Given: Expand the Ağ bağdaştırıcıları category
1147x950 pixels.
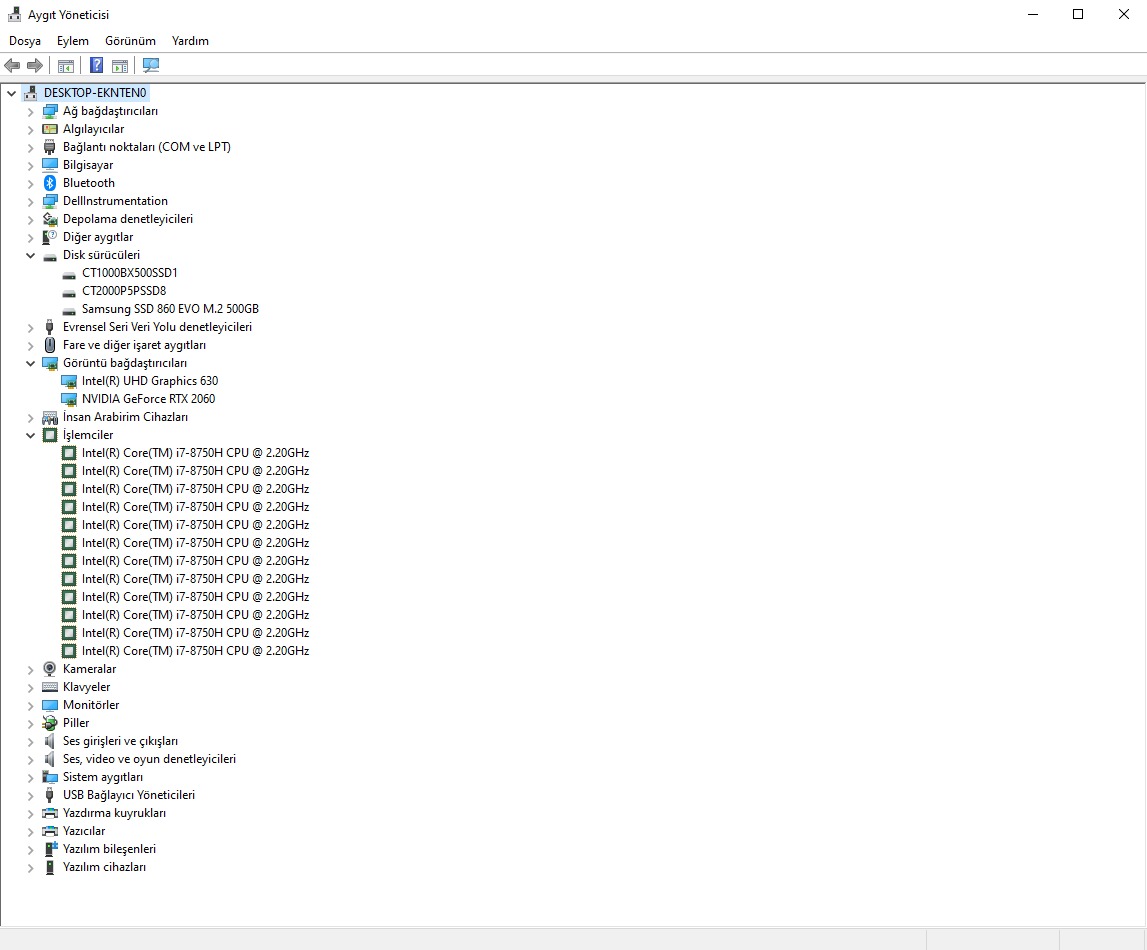Looking at the screenshot, I should click(30, 112).
